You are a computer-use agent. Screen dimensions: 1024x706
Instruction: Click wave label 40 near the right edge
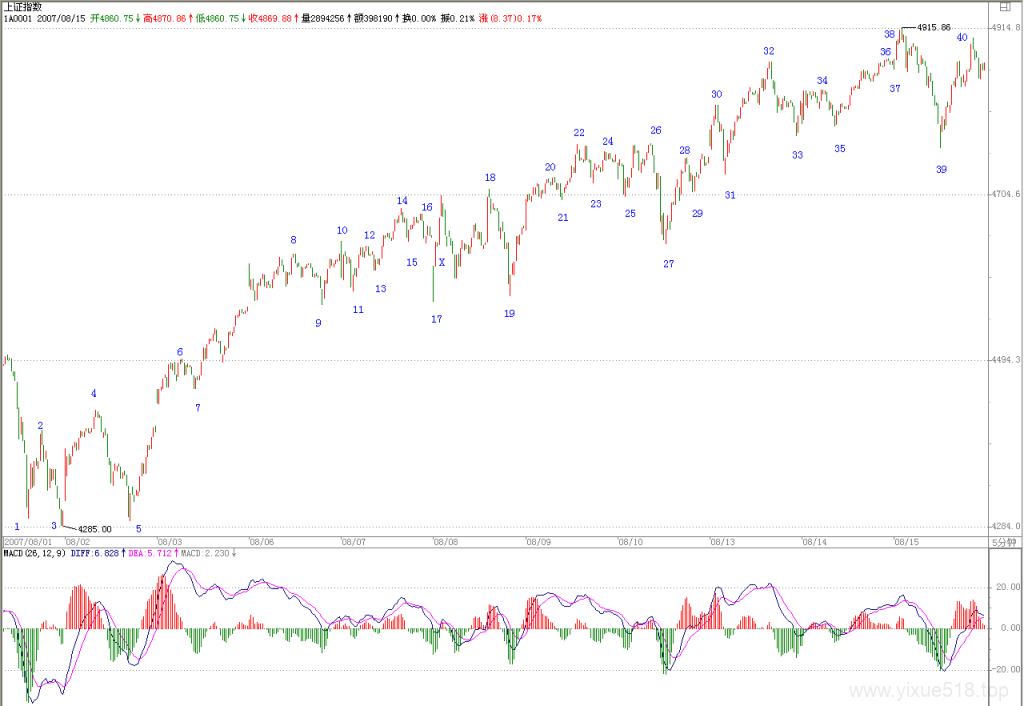point(962,38)
